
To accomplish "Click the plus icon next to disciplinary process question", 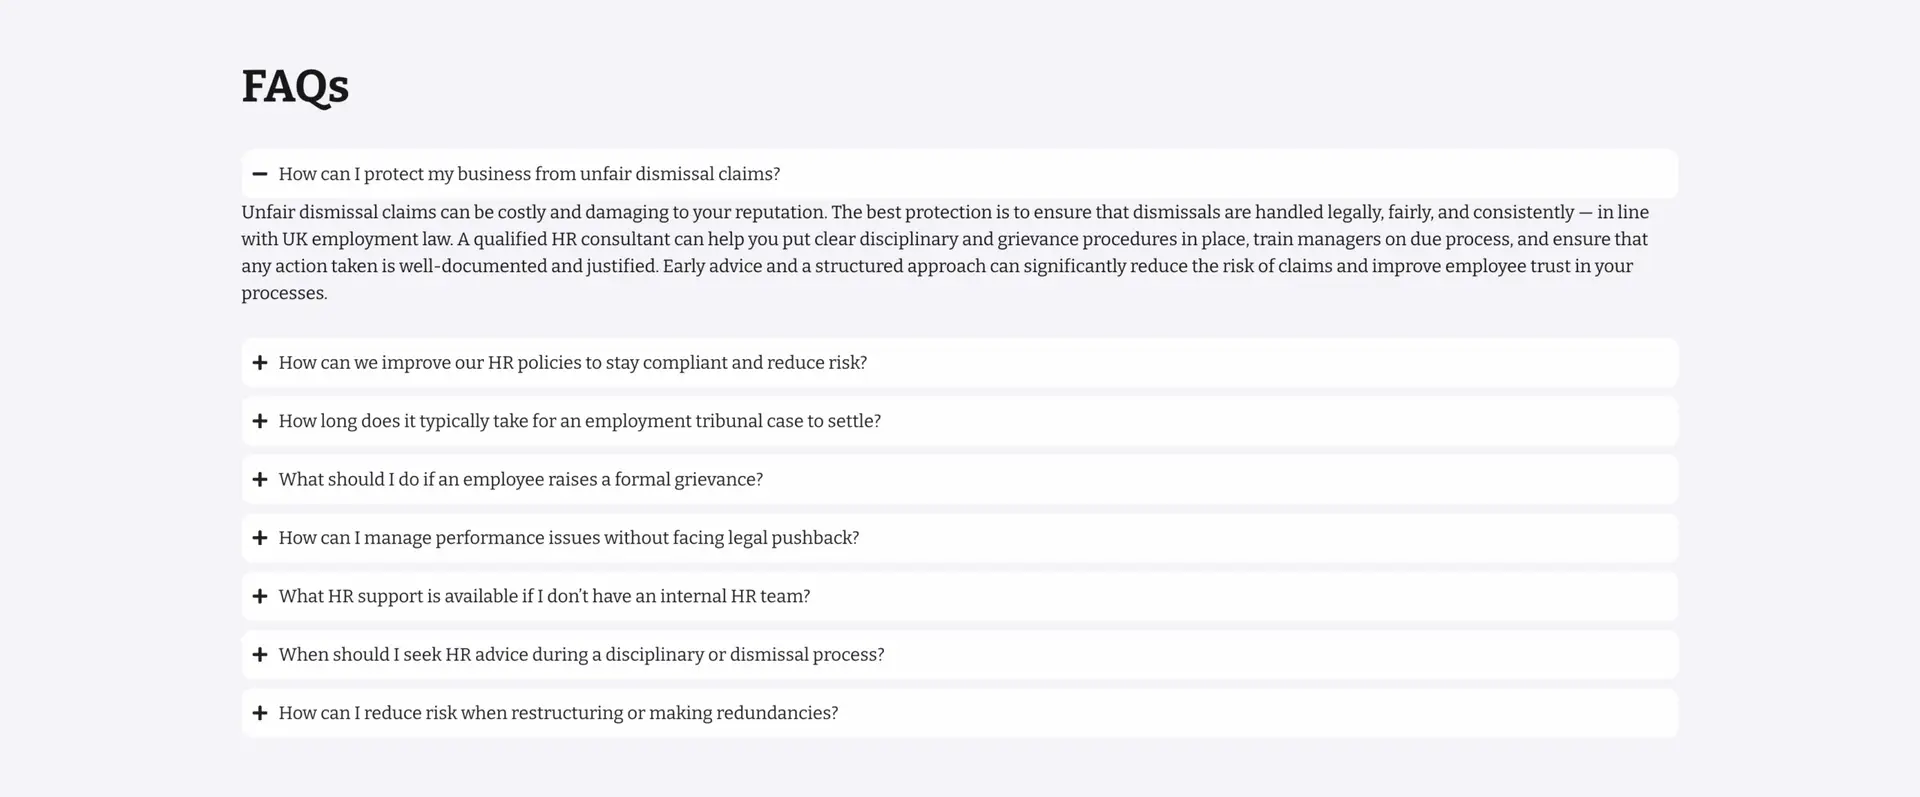I will tap(260, 655).
